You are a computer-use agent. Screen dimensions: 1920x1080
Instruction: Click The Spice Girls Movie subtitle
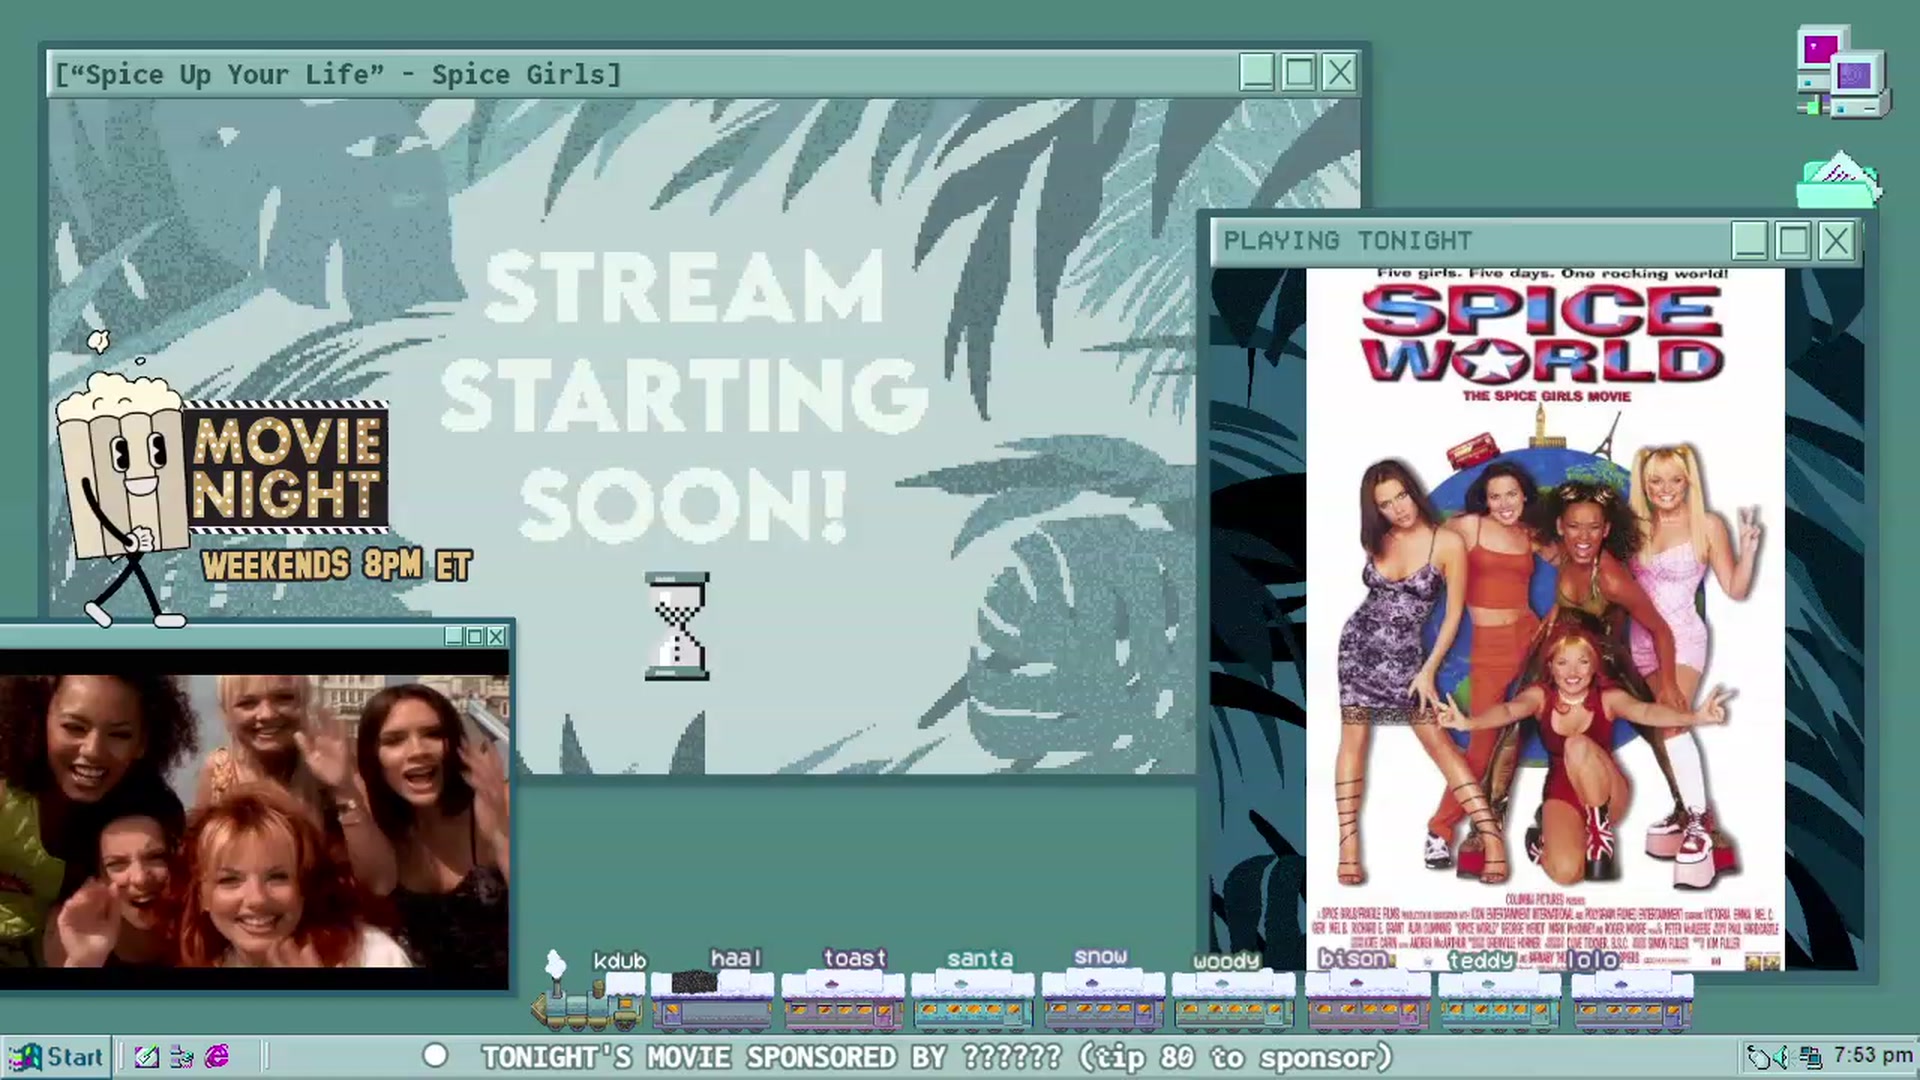click(1546, 396)
